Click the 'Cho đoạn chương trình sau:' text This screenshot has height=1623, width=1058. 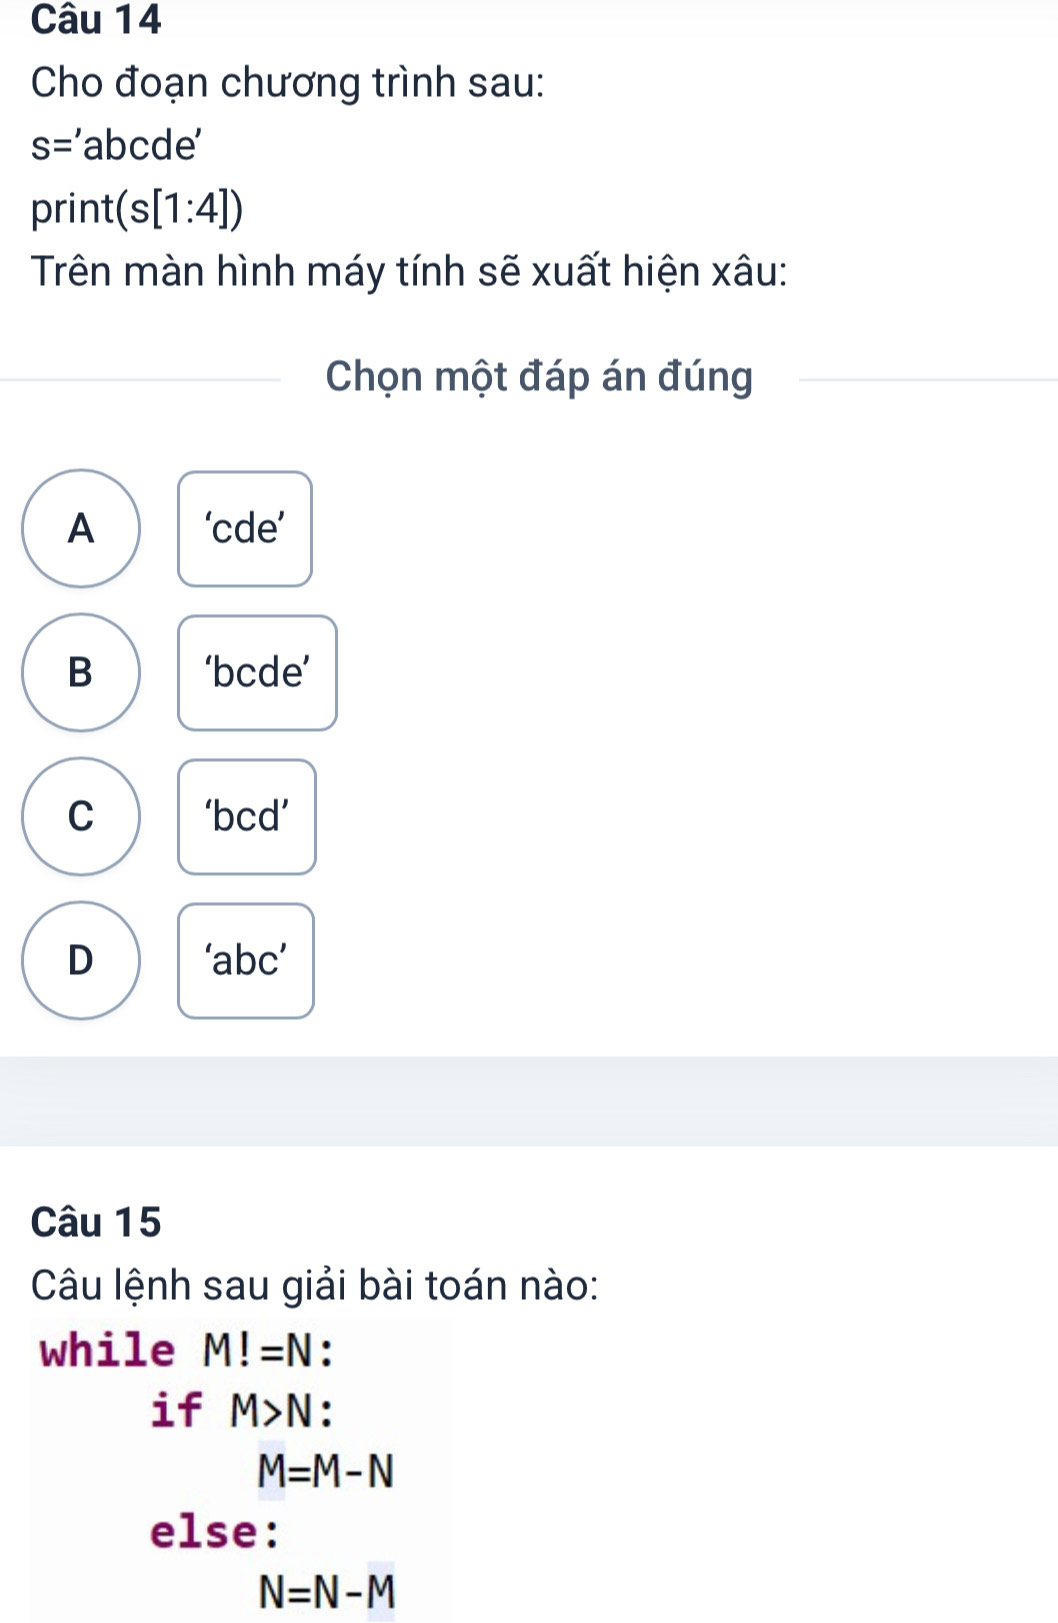pos(288,83)
